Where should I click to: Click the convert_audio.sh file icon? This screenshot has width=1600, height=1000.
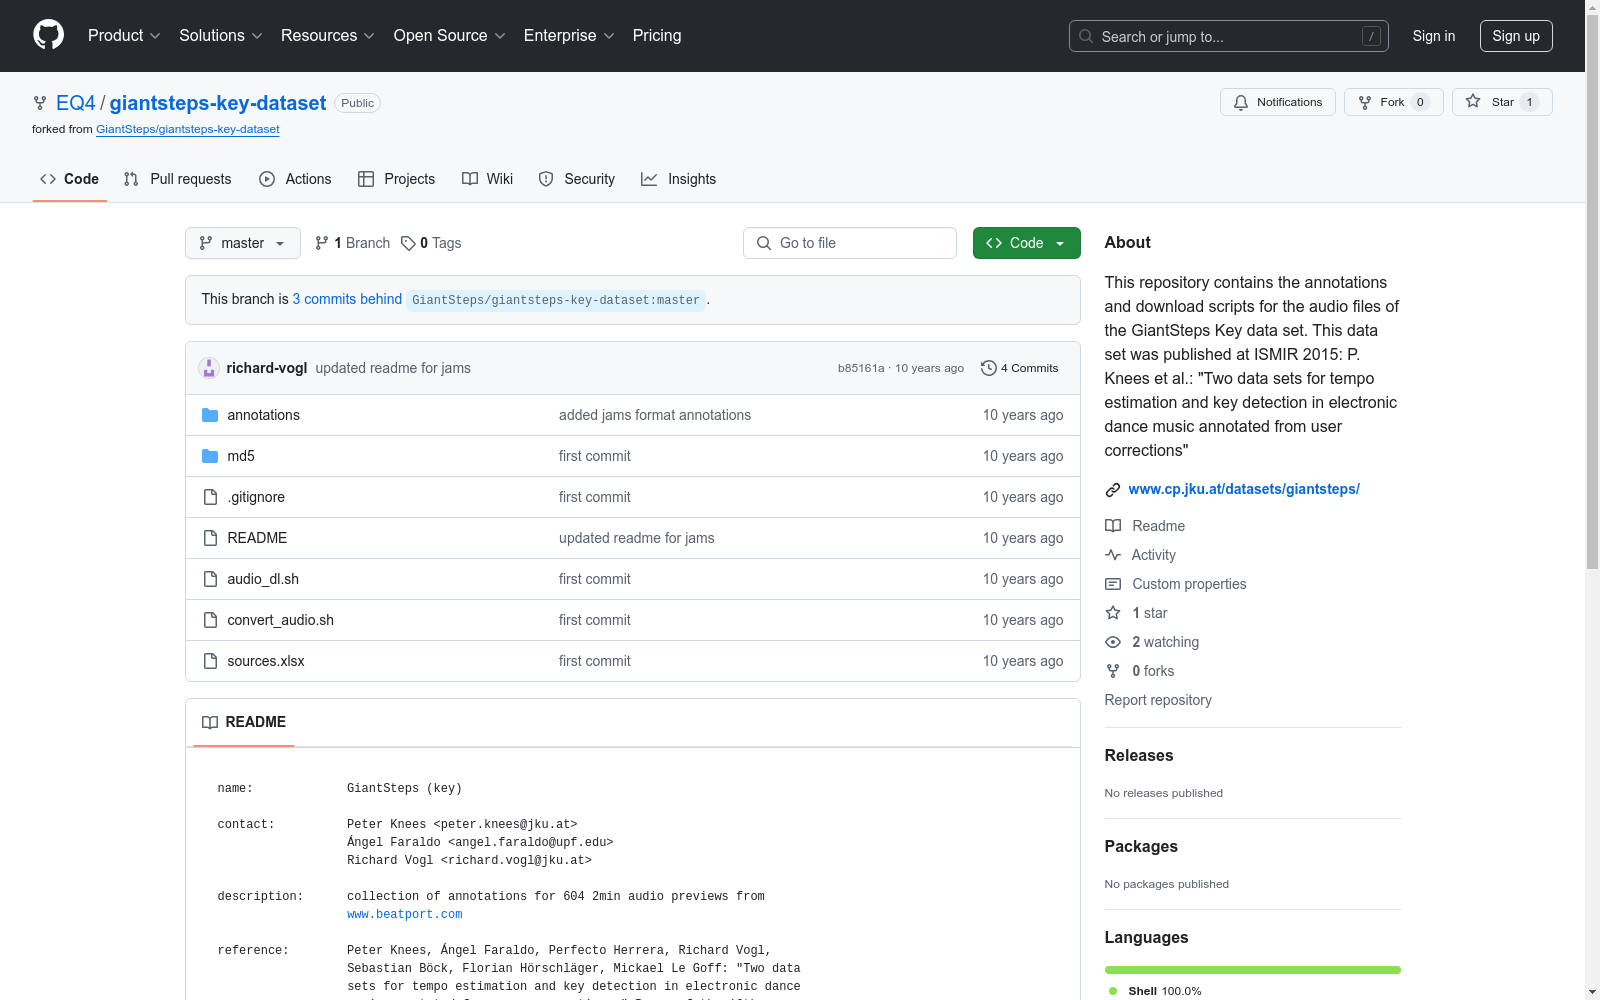[x=210, y=620]
